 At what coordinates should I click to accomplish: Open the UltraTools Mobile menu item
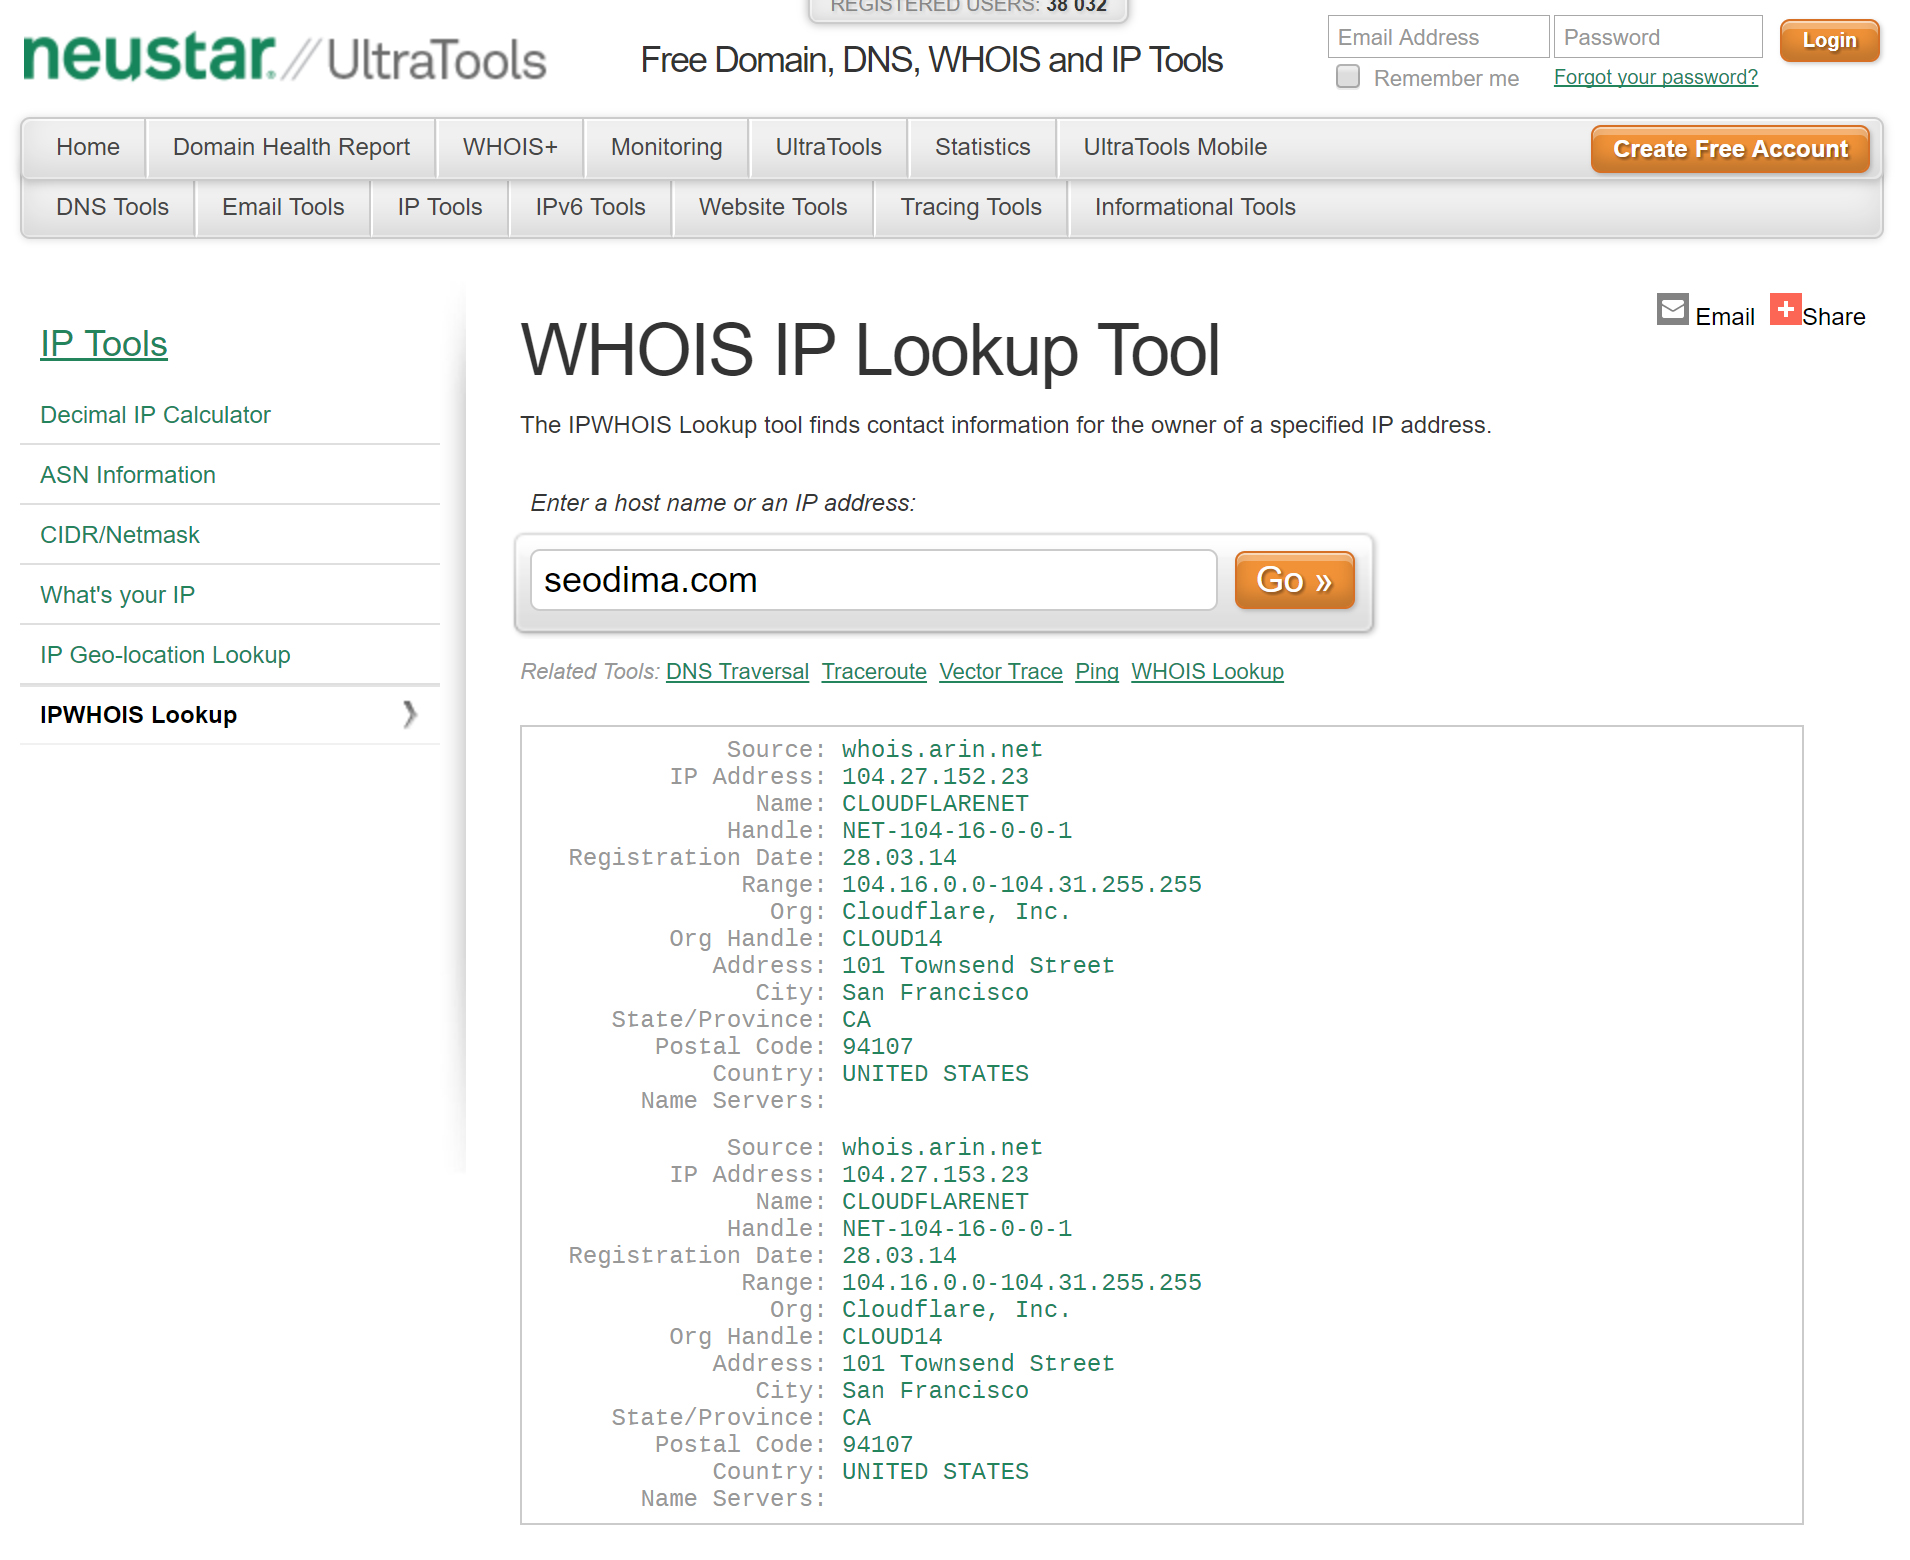[1175, 147]
